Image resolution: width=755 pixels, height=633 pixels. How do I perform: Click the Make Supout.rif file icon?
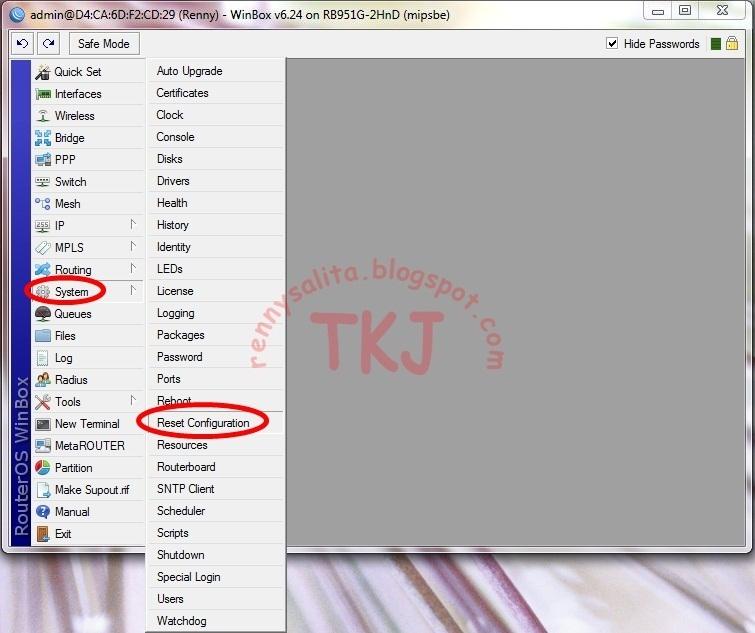(x=43, y=490)
